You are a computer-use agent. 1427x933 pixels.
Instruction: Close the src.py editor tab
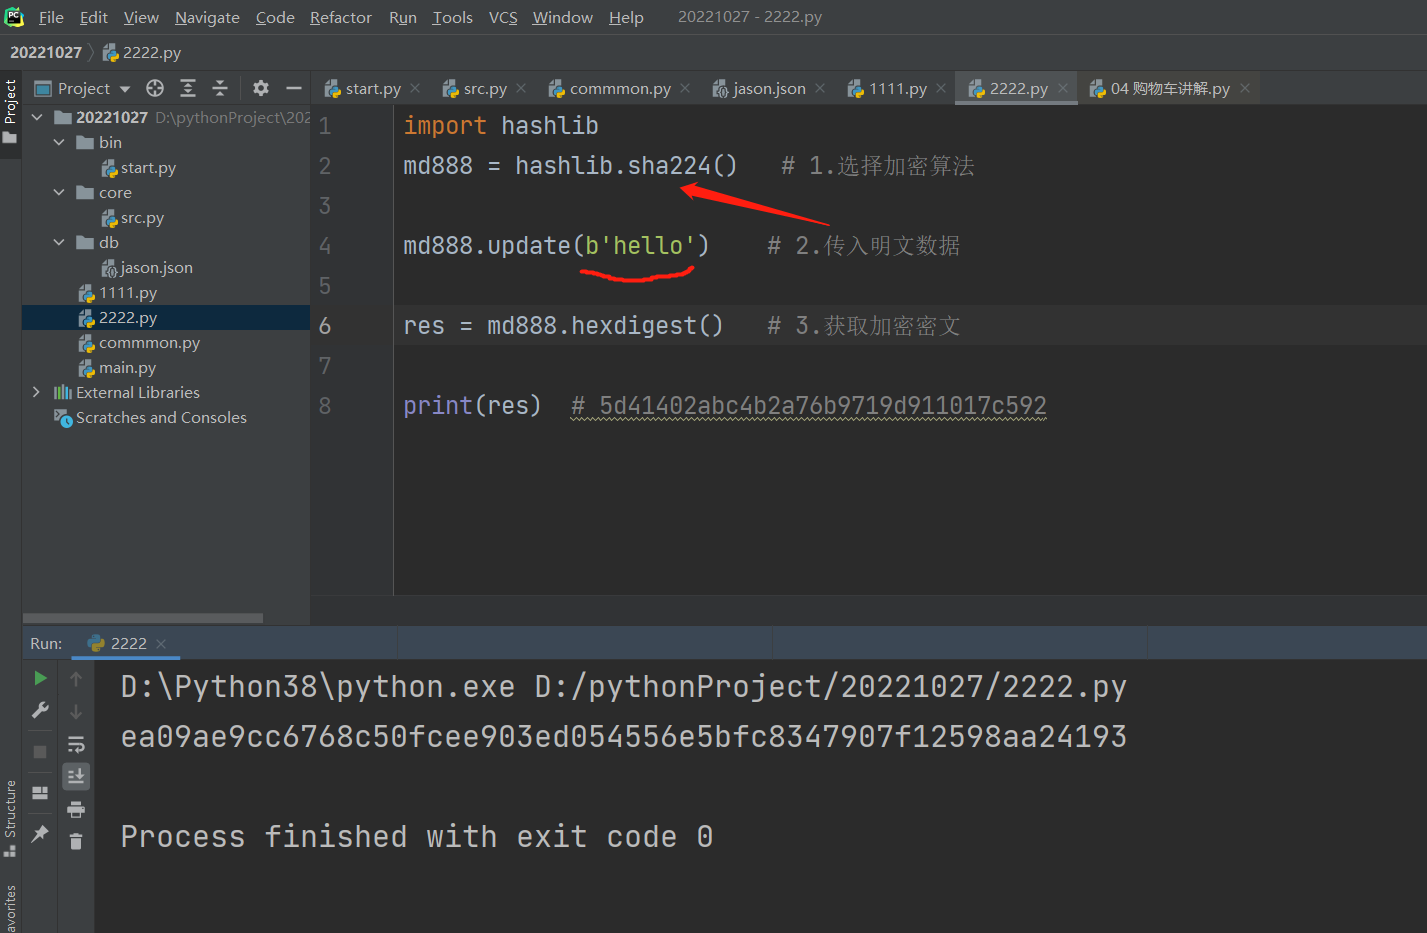point(521,88)
